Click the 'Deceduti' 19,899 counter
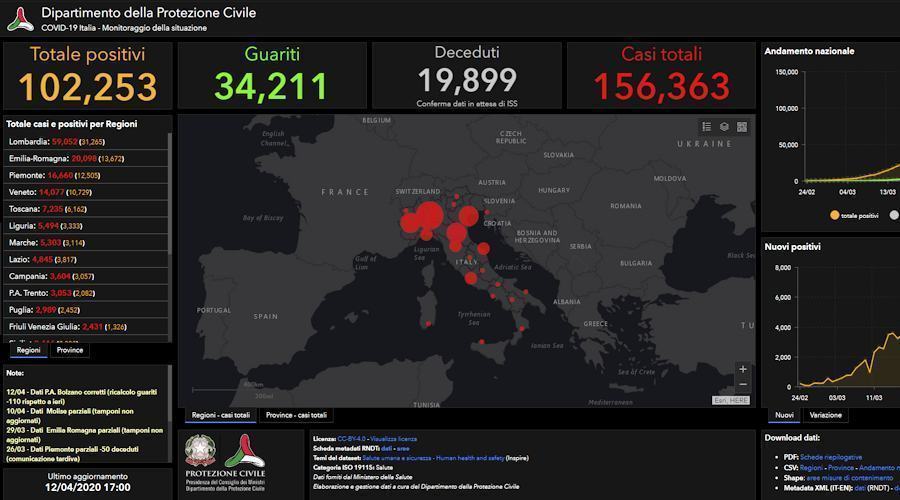 467,75
